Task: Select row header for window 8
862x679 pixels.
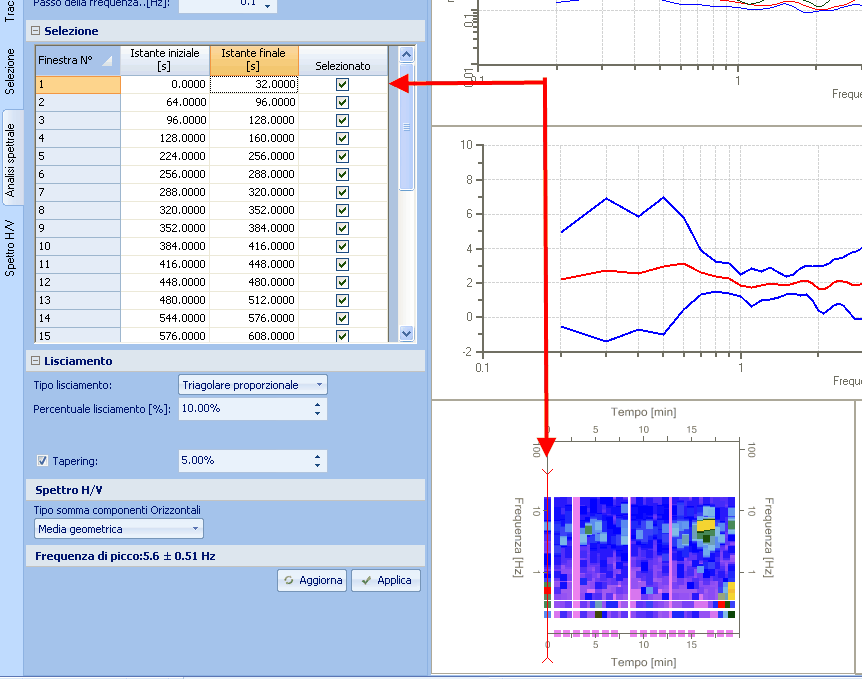Action: click(78, 210)
